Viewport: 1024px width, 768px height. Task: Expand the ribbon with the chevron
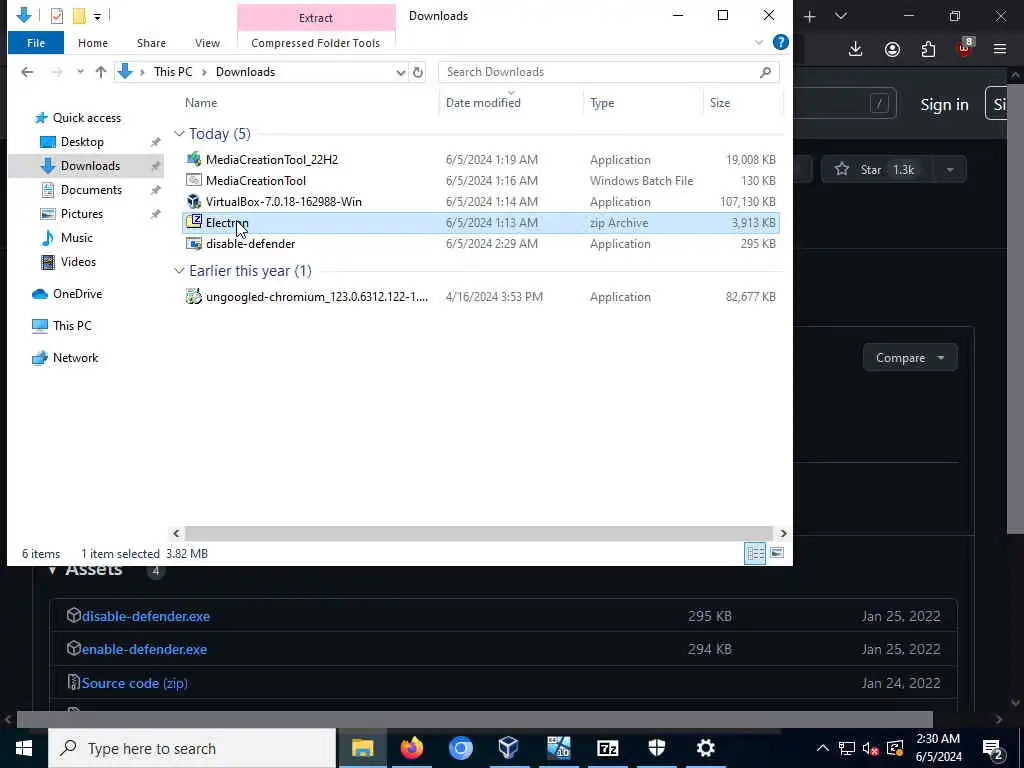(x=759, y=42)
